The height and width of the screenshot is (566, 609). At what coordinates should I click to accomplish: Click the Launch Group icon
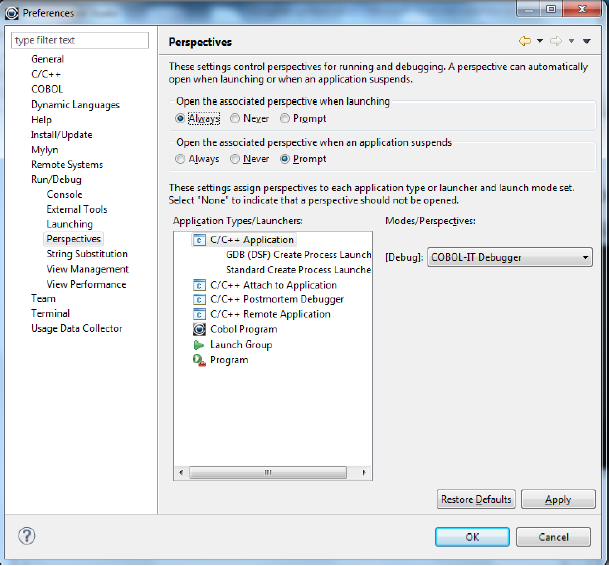click(199, 345)
